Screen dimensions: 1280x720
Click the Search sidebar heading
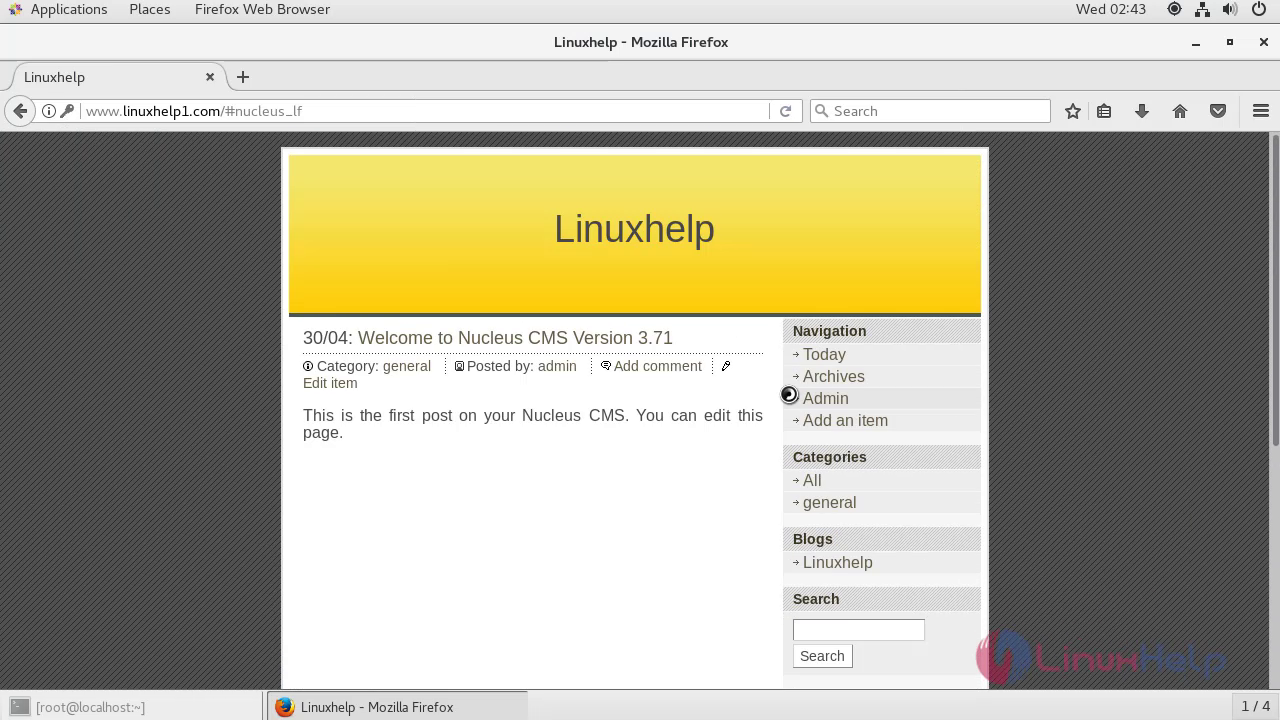[816, 599]
